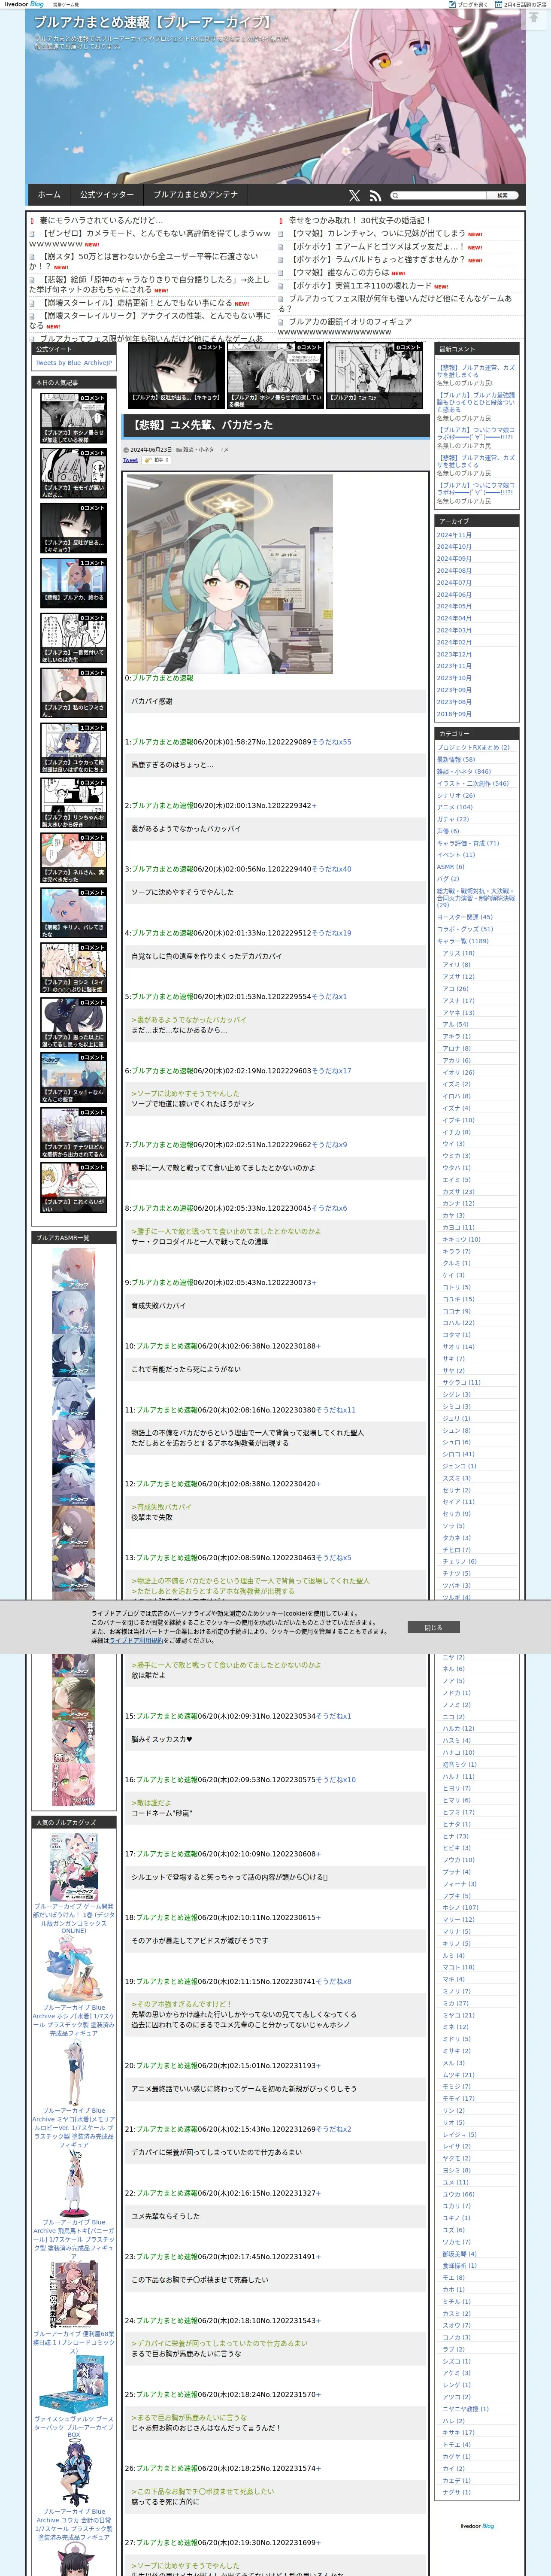This screenshot has height=2576, width=551.
Task: Open category 雑談・小ネタ tag under article title
Action: [x=199, y=450]
